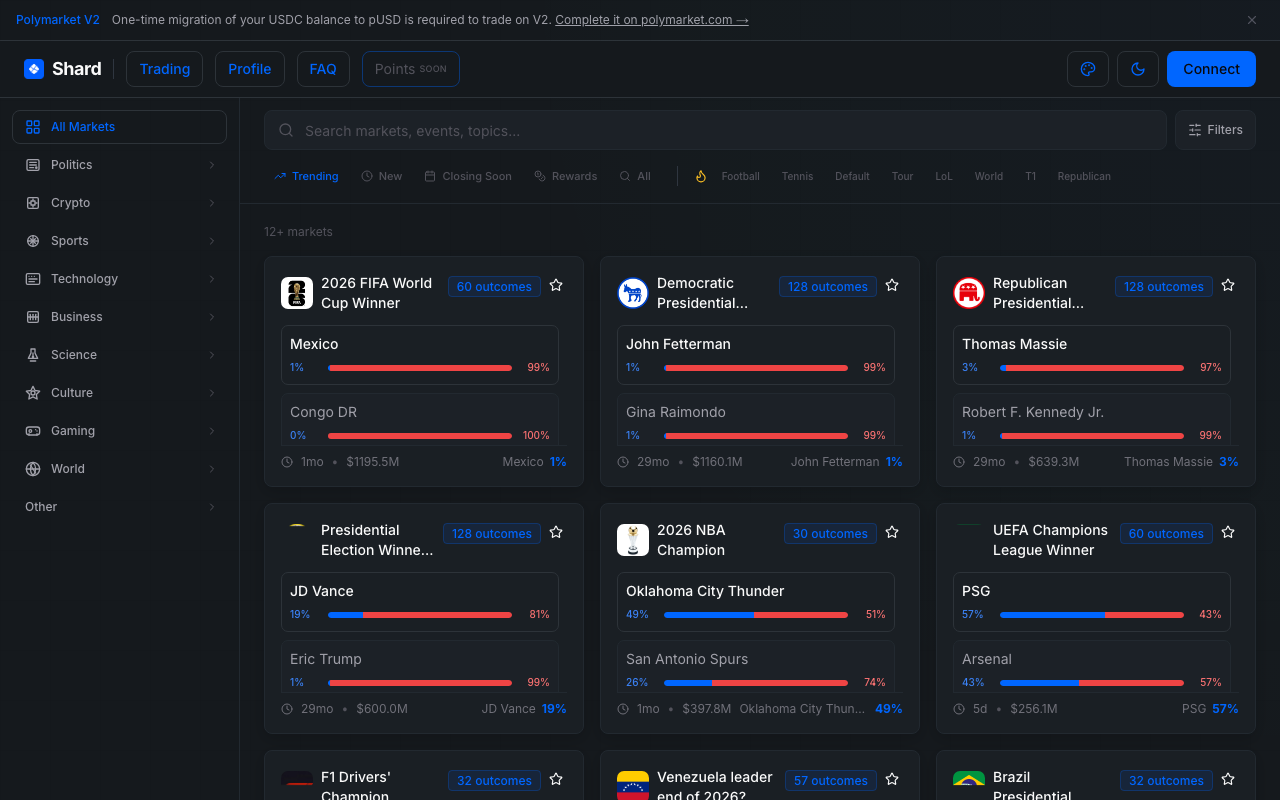1280x800 pixels.
Task: Click the Sports category icon
Action: (x=33, y=241)
